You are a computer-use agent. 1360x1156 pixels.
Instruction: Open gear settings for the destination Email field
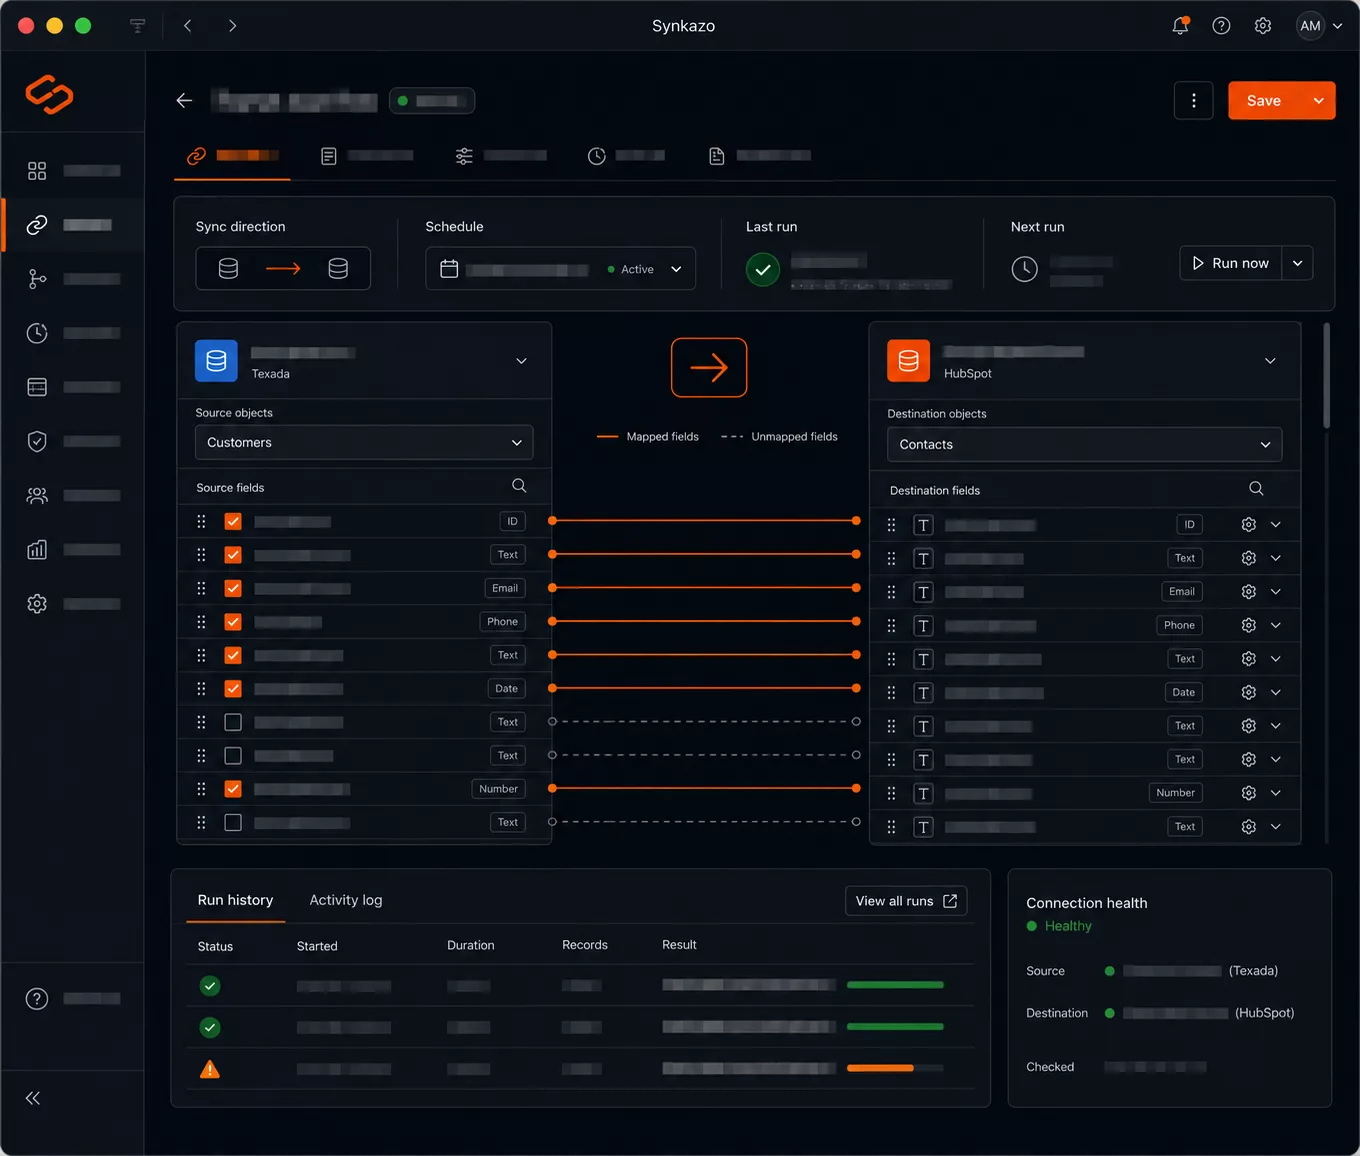coord(1248,592)
